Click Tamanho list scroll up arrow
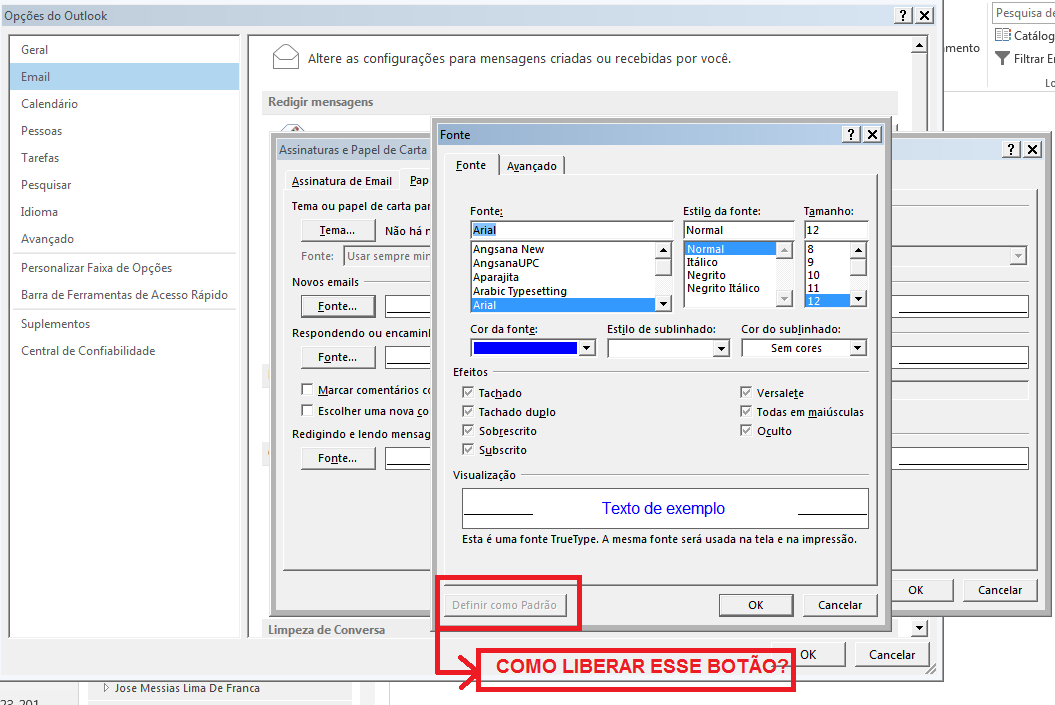The width and height of the screenshot is (1055, 705). pyautogui.click(x=858, y=250)
